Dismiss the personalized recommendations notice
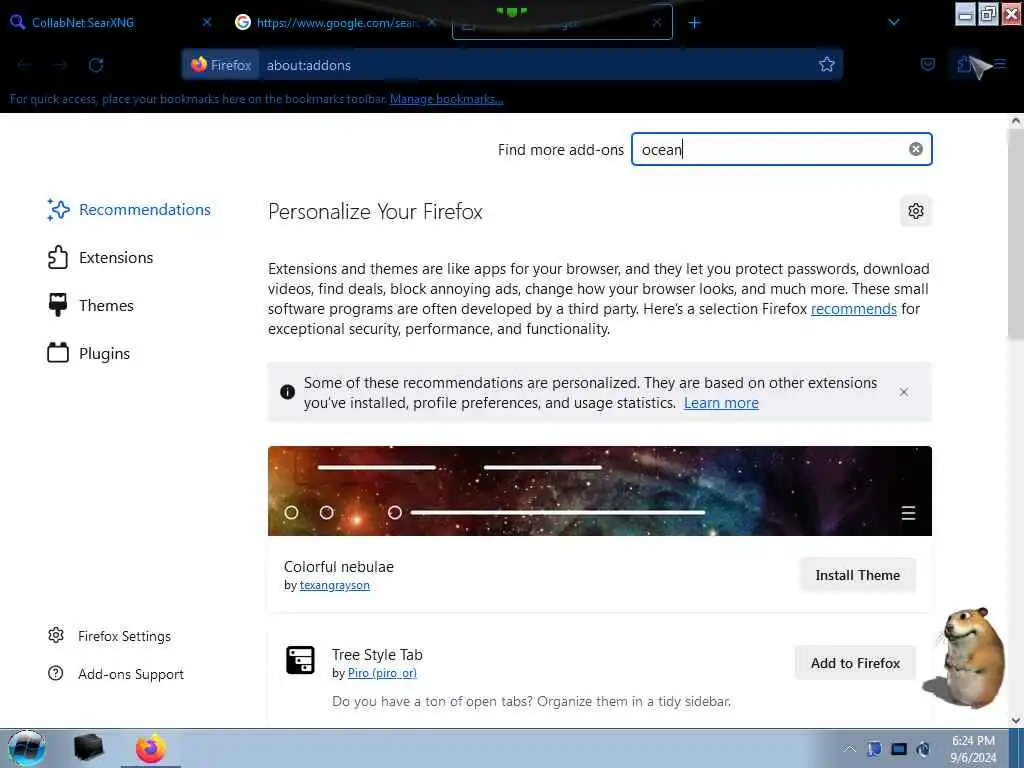The height and width of the screenshot is (768, 1024). click(x=904, y=392)
